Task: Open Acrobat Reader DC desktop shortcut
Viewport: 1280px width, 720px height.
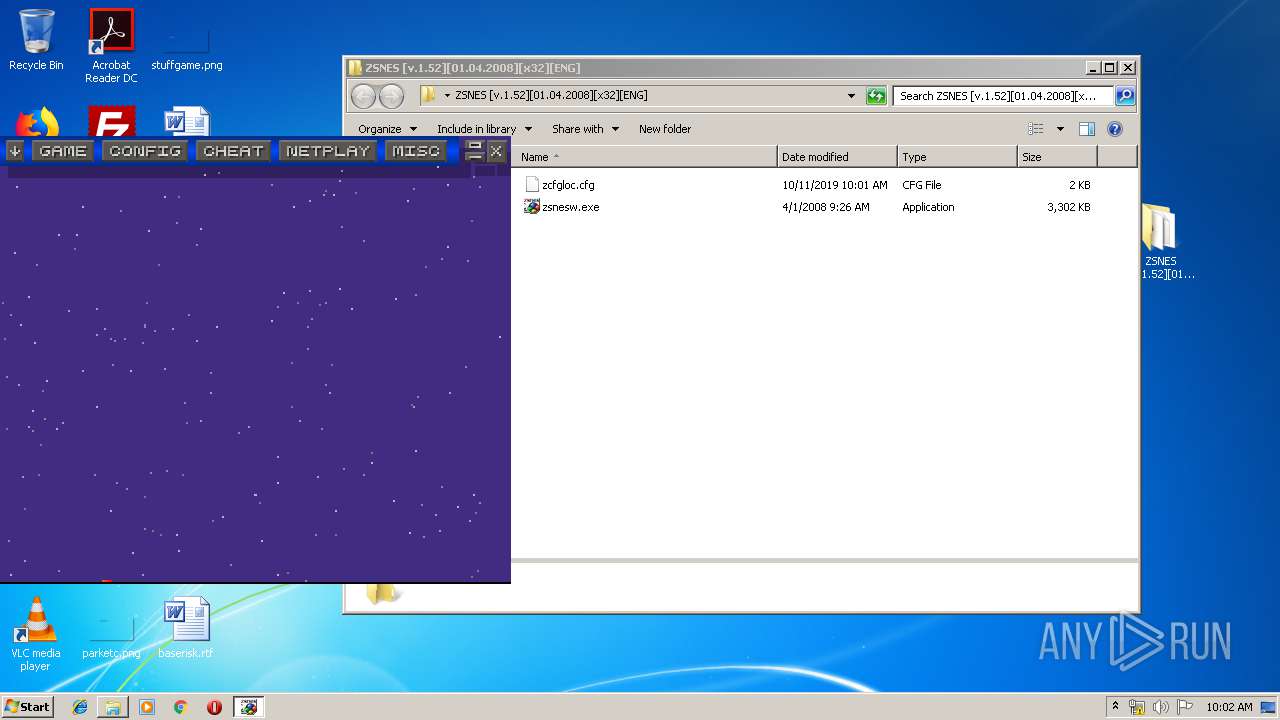Action: [x=111, y=46]
